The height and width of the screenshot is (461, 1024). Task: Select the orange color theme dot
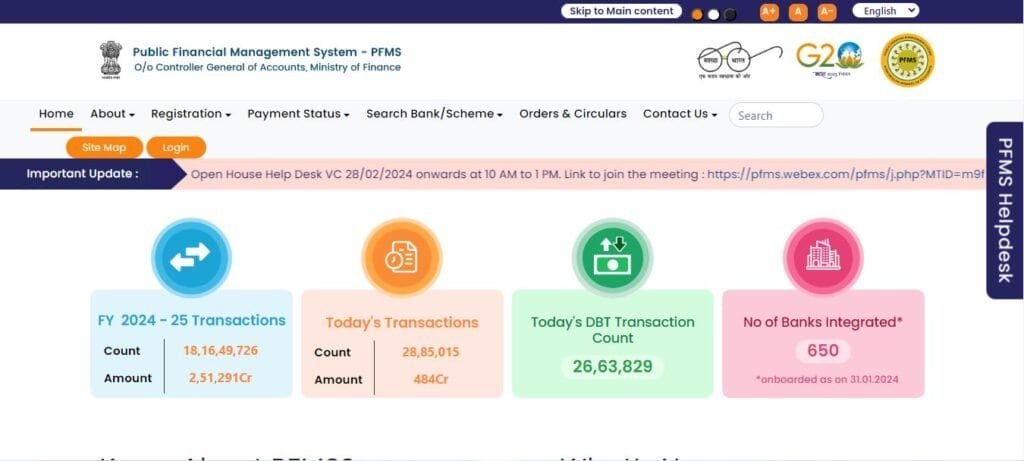697,14
